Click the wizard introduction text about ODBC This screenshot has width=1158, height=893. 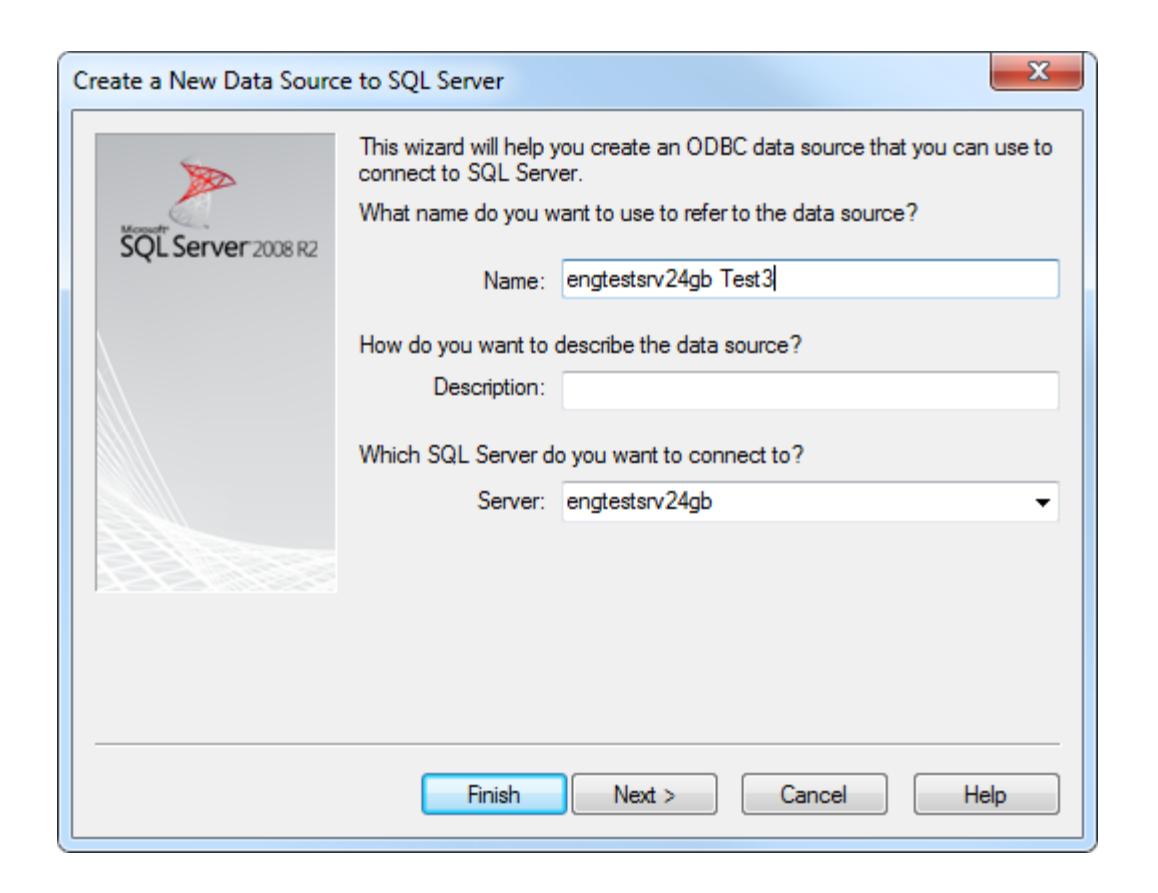(705, 160)
